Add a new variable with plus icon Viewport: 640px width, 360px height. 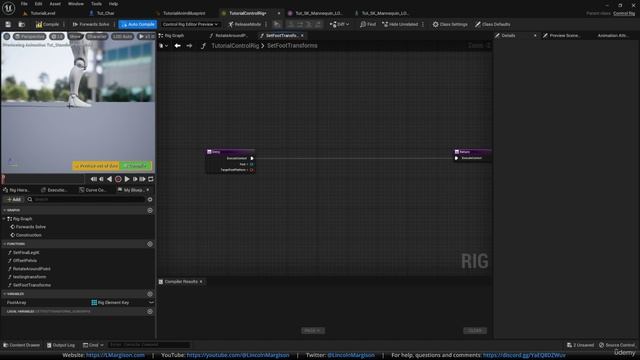[x=150, y=294]
